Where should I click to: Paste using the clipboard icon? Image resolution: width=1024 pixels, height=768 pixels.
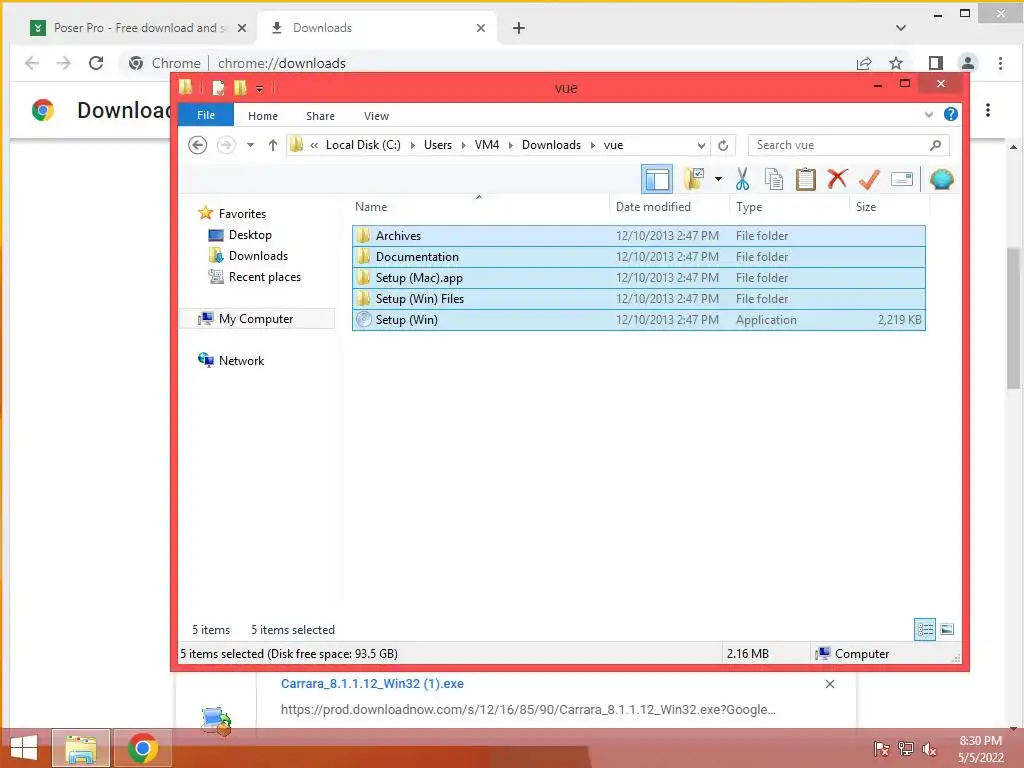pos(806,179)
